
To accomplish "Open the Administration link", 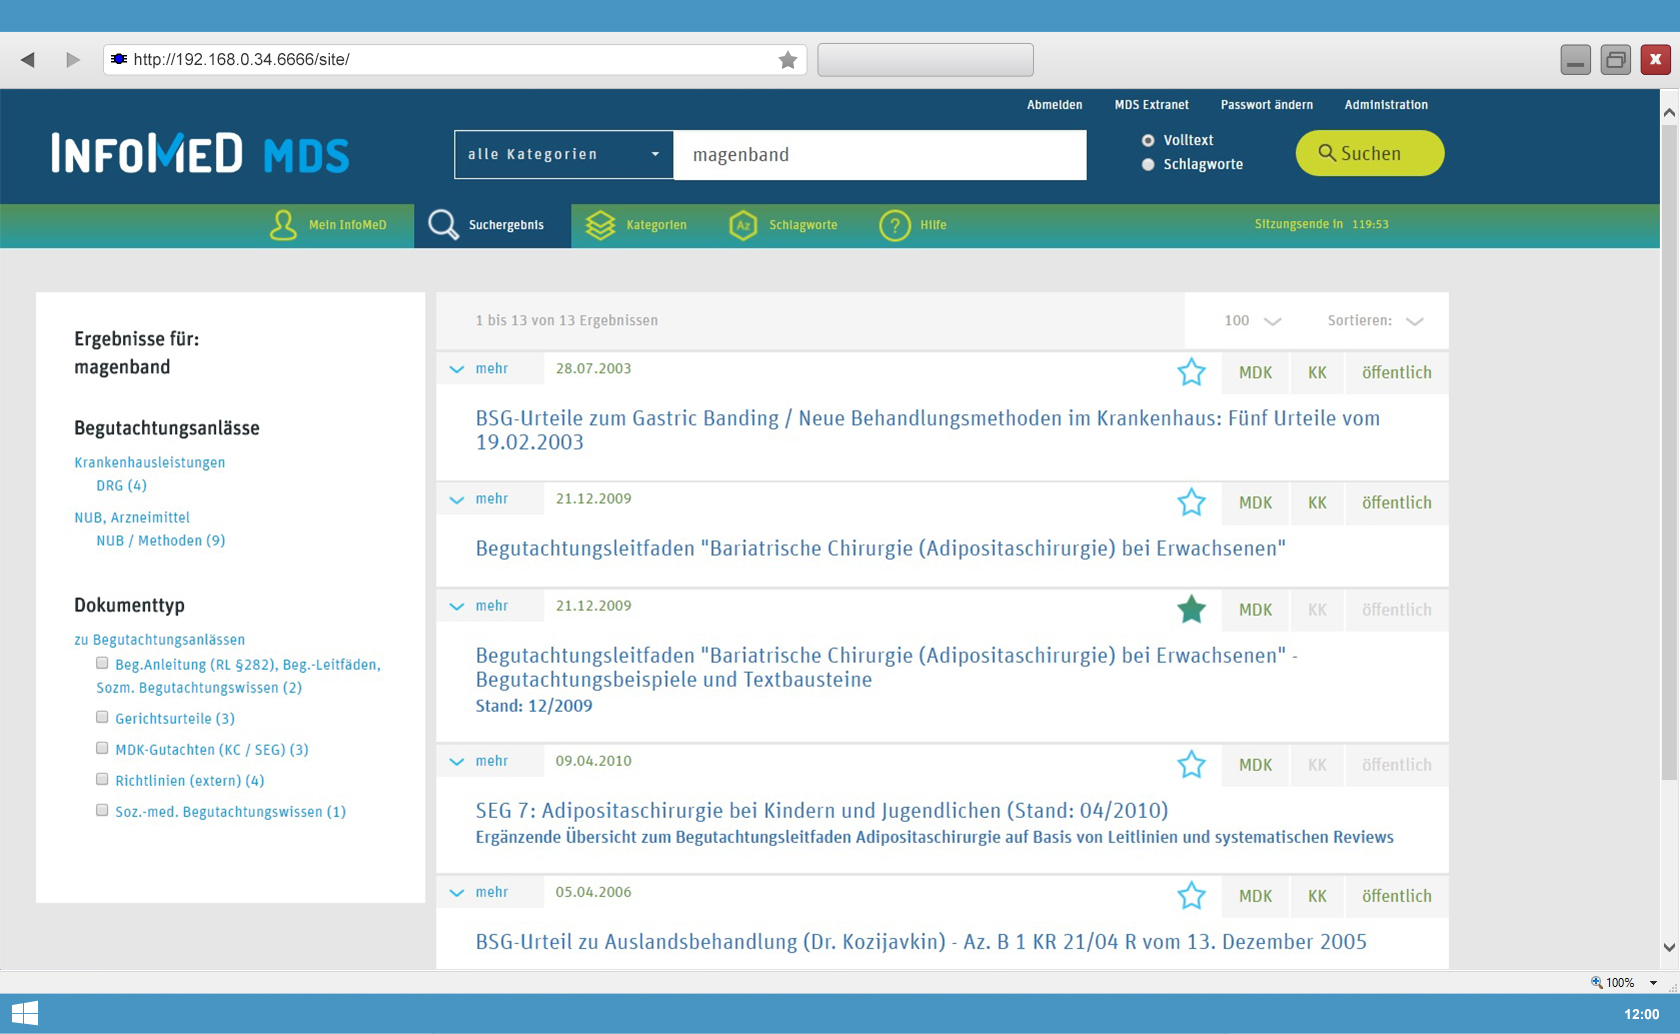I will click(1386, 105).
